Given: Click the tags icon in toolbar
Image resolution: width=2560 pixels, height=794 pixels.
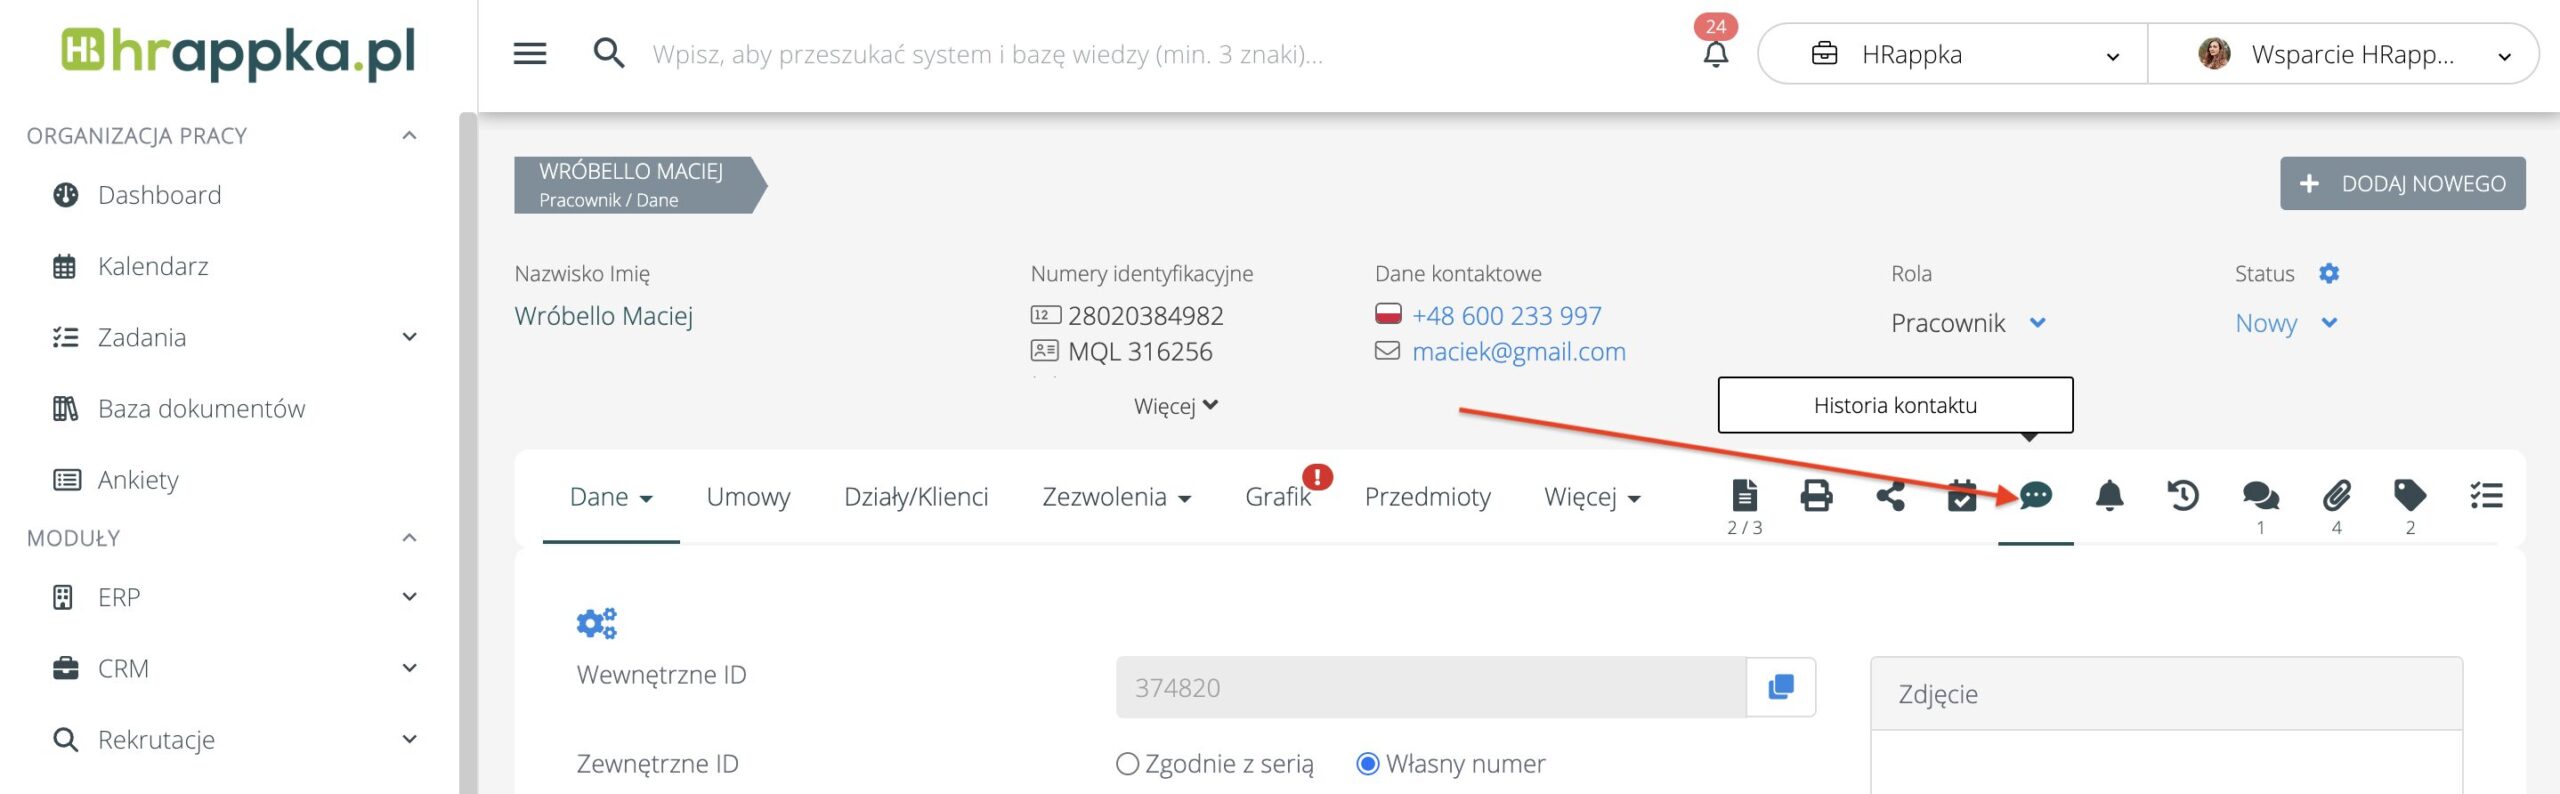Looking at the screenshot, I should [x=2410, y=496].
